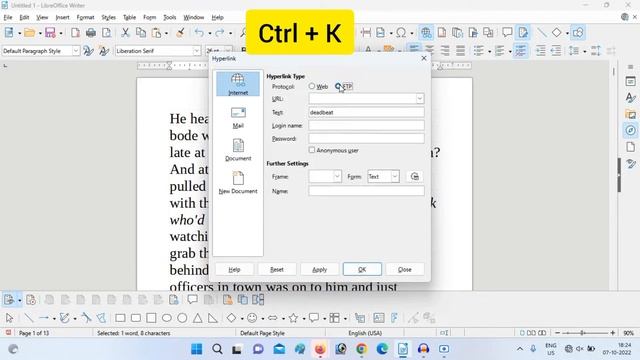The image size is (640, 360).
Task: Select the drawing toolbar Rectangle tool
Action: [120, 318]
